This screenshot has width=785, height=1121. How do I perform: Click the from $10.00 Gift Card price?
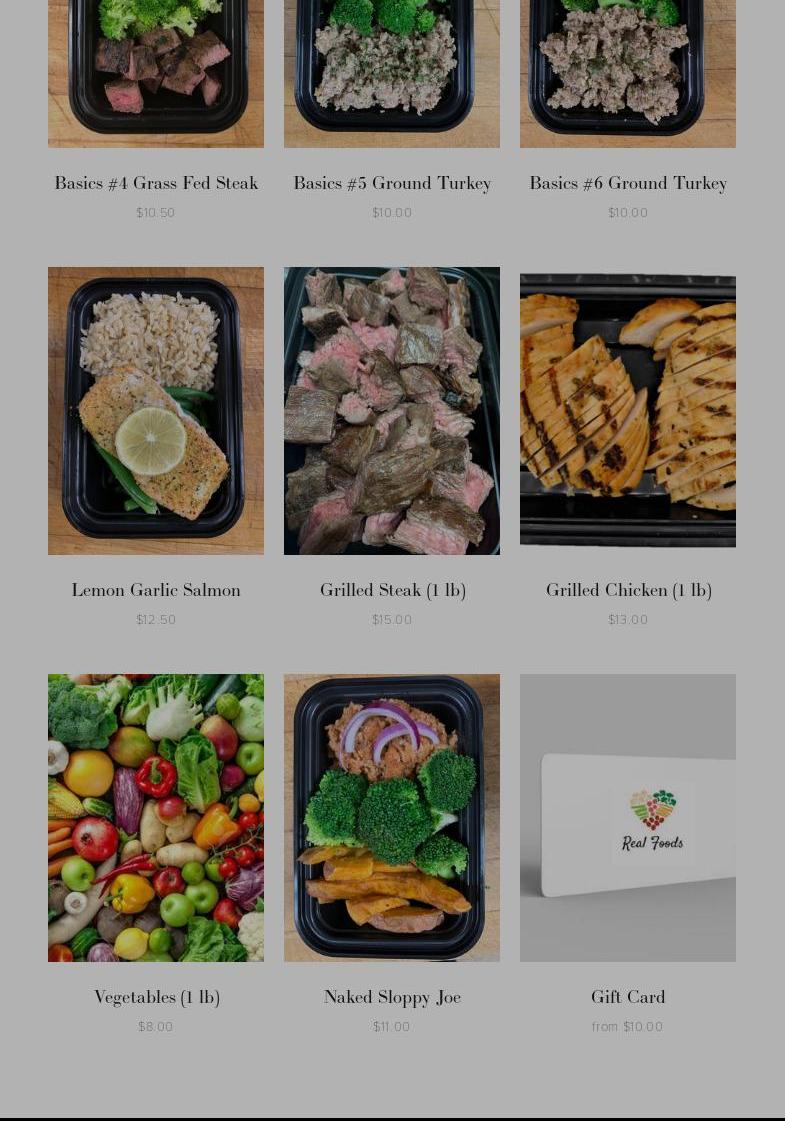(x=627, y=1027)
